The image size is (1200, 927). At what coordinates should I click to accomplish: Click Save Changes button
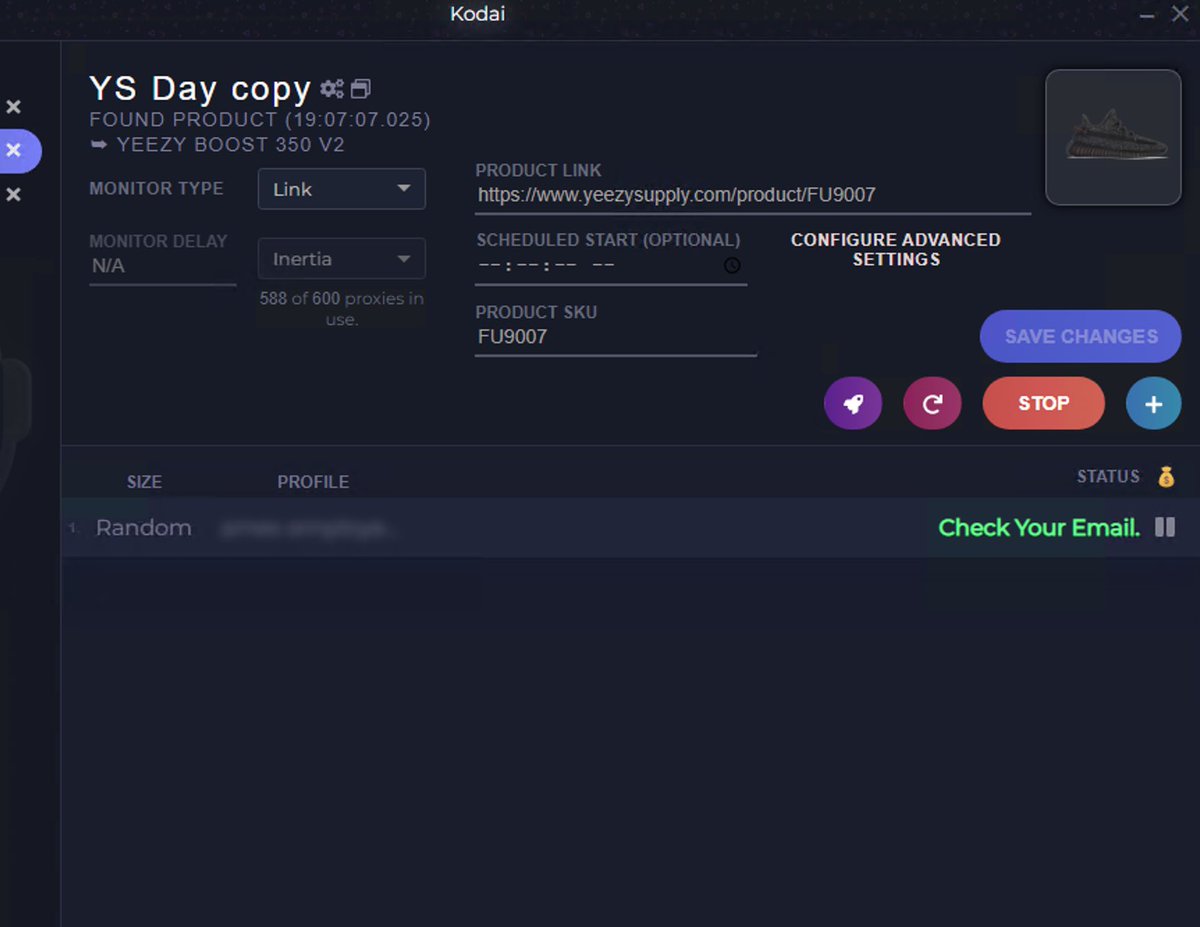[x=1081, y=336]
